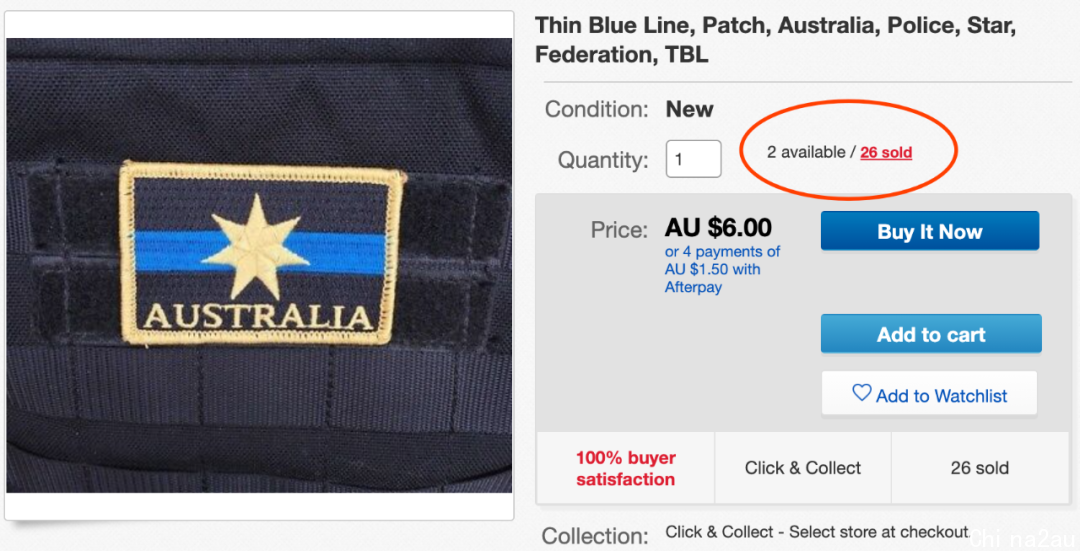Click the AUSTRALIA lettering on the patch
The image size is (1080, 551).
(x=258, y=318)
